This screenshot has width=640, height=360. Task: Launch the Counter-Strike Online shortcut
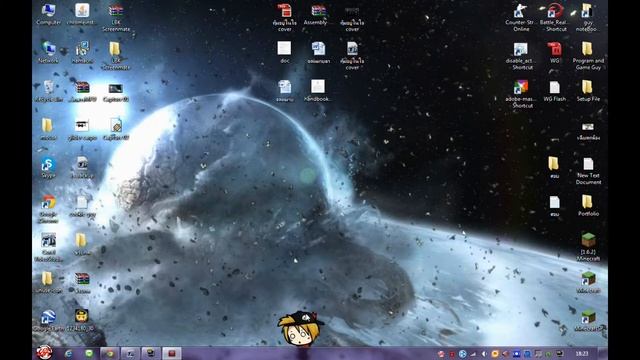(520, 17)
